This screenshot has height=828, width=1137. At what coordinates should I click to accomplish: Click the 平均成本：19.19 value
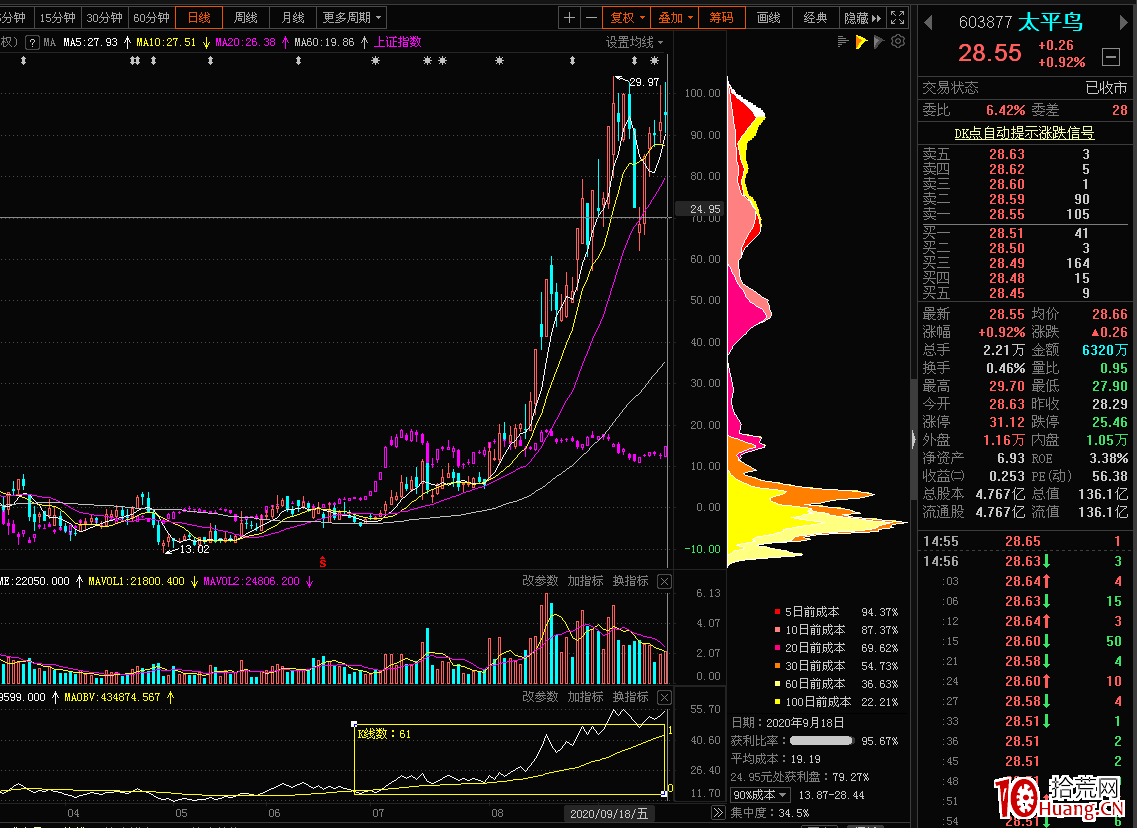pos(776,759)
